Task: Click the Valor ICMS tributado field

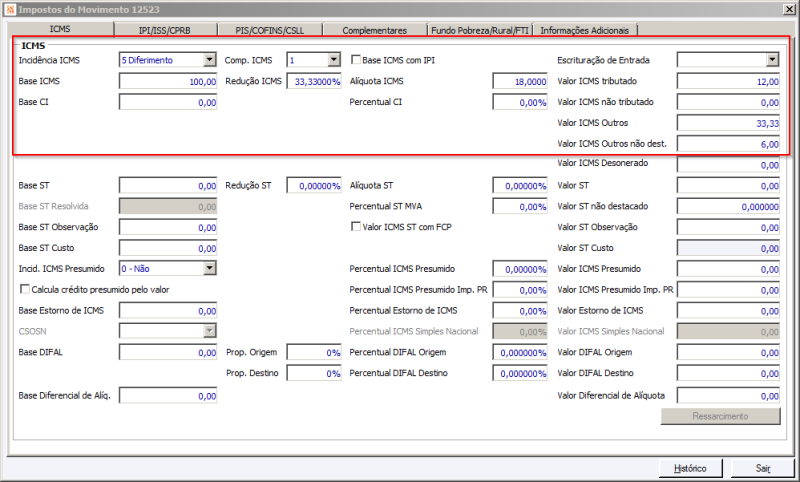Action: 728,81
